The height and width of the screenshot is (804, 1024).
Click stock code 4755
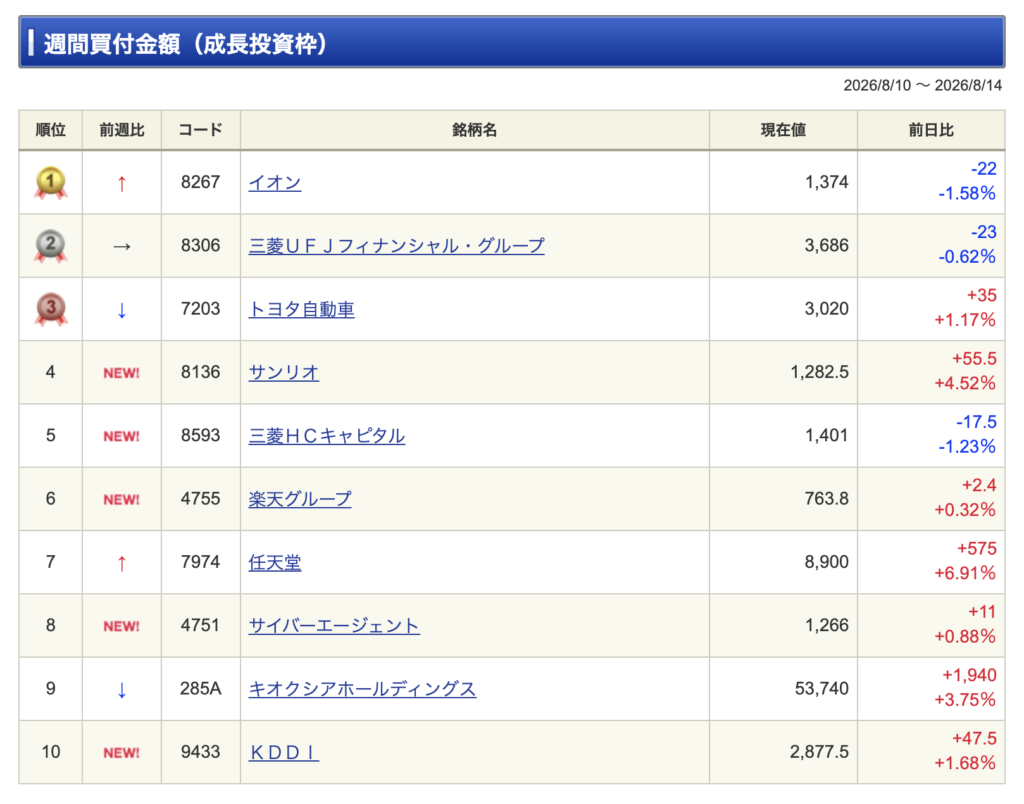coord(200,499)
